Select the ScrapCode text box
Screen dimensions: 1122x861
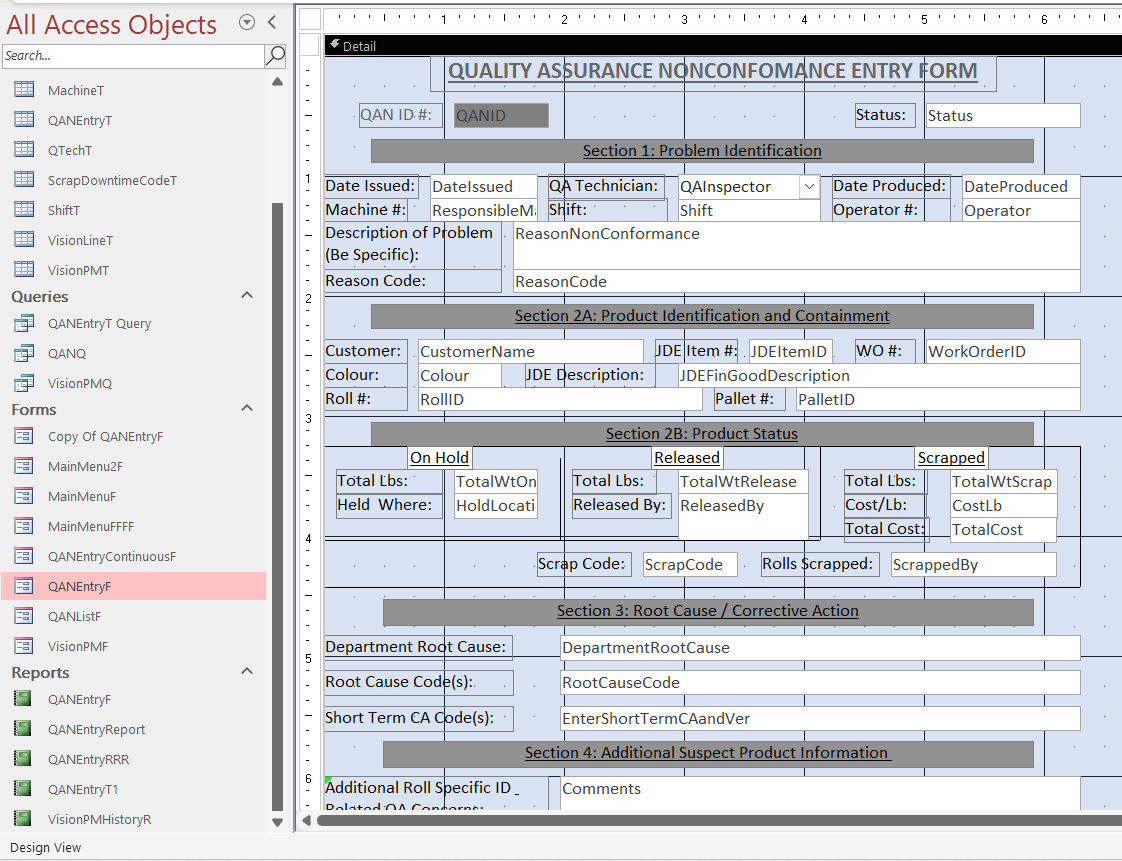point(690,565)
